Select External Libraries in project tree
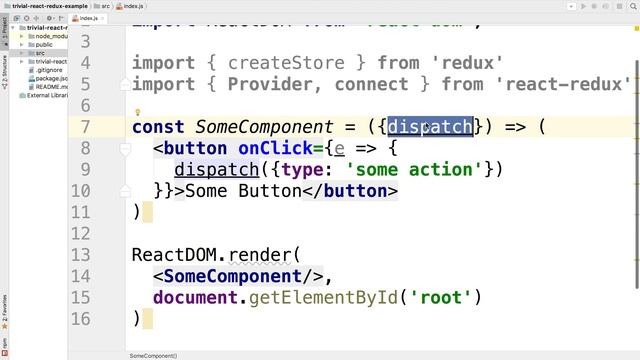640x360 pixels. [x=43, y=96]
